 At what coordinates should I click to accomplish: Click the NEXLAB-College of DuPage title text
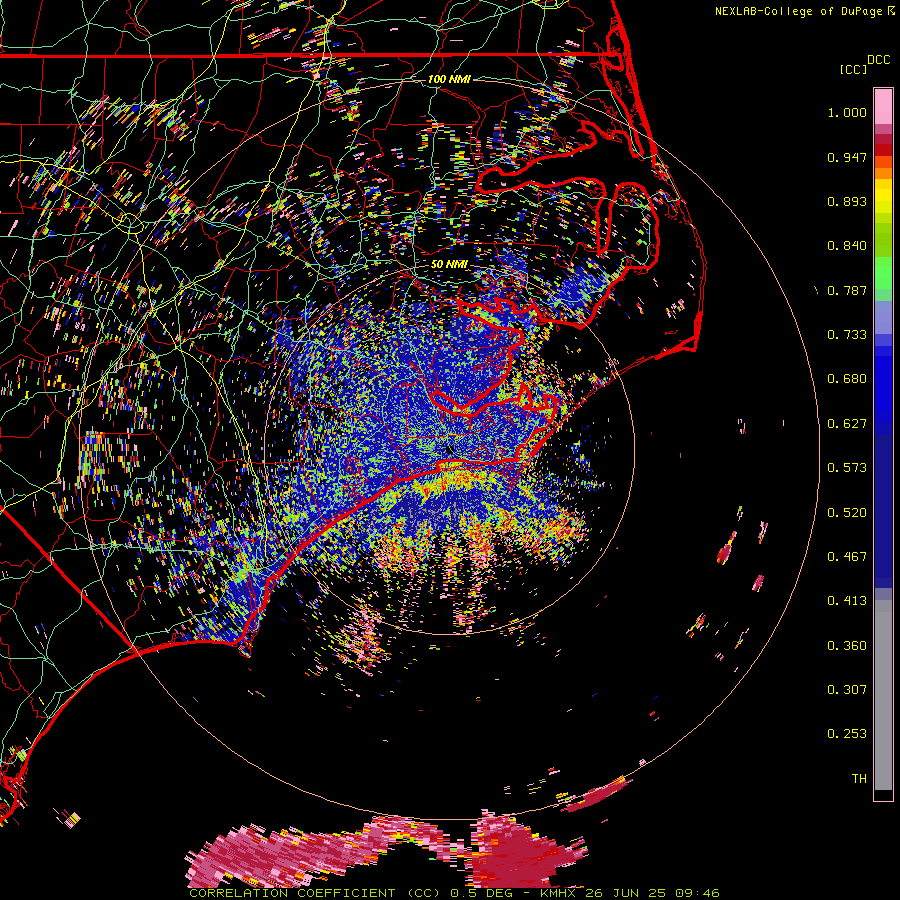pos(799,11)
